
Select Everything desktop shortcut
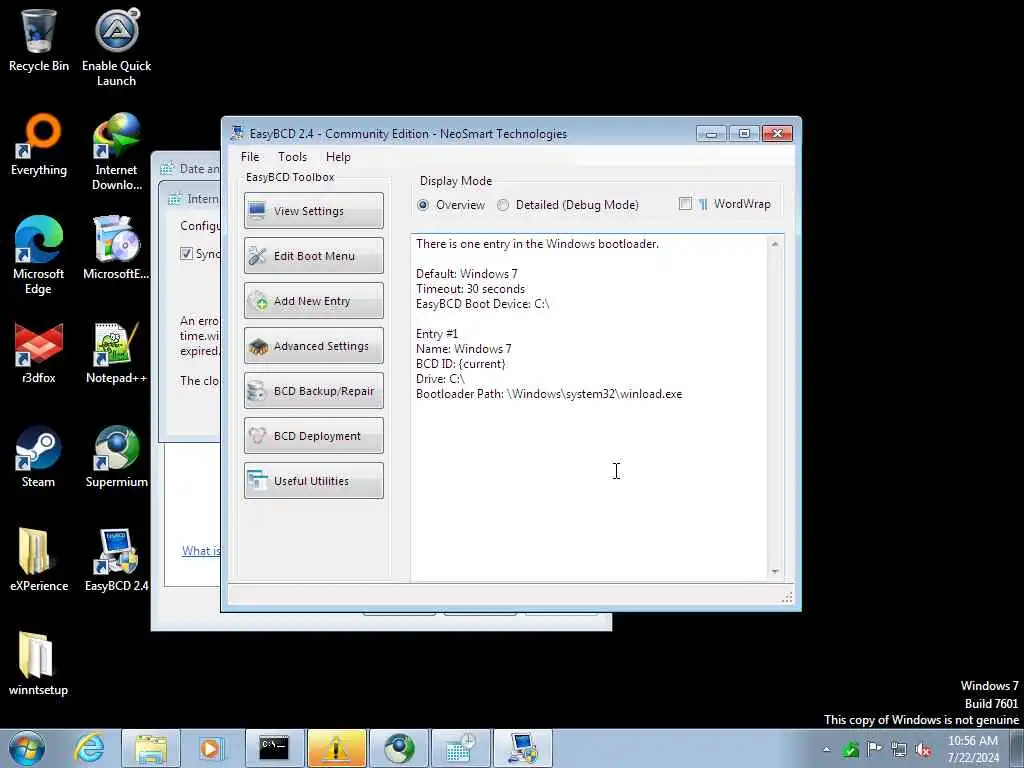[39, 145]
